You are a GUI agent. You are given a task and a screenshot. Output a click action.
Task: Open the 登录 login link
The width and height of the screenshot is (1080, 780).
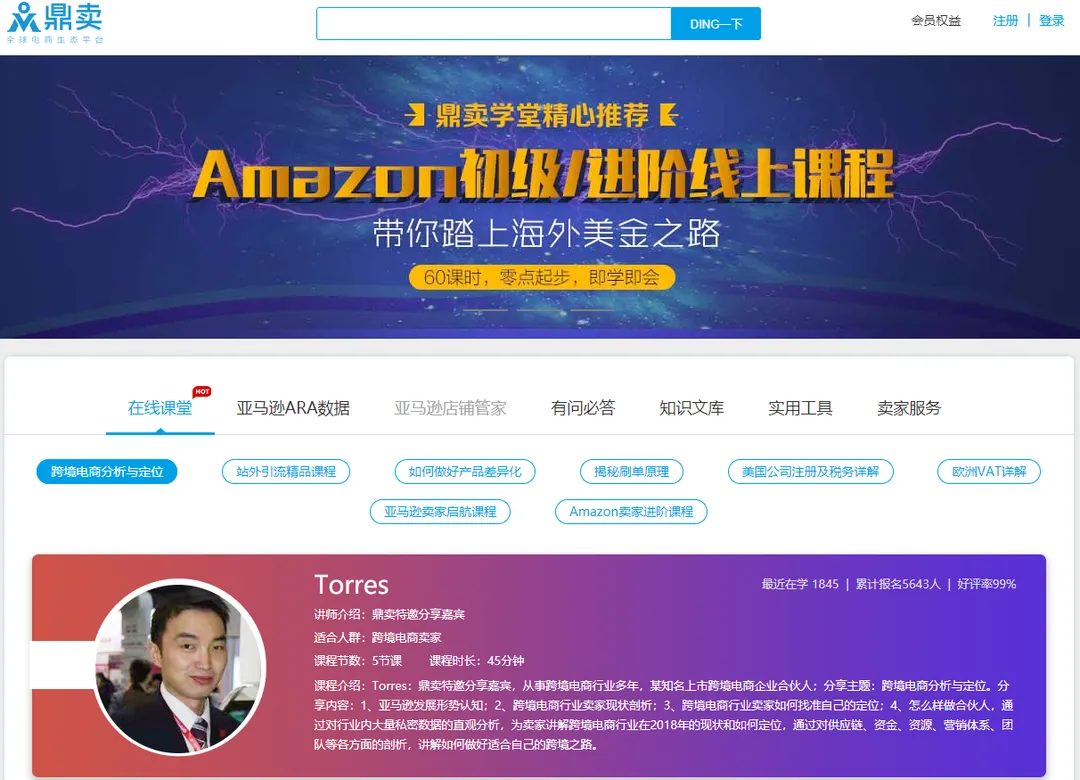(x=1051, y=21)
